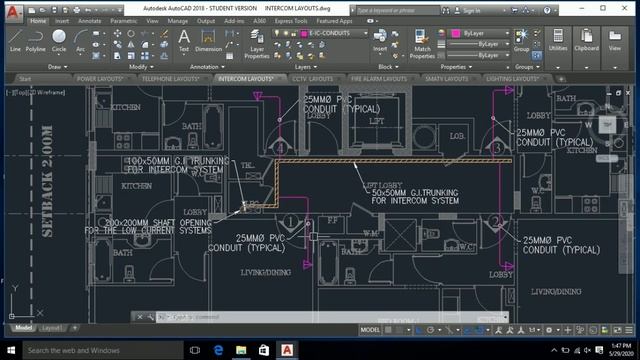
Task: Expand the Annotation panel
Action: coord(207,67)
